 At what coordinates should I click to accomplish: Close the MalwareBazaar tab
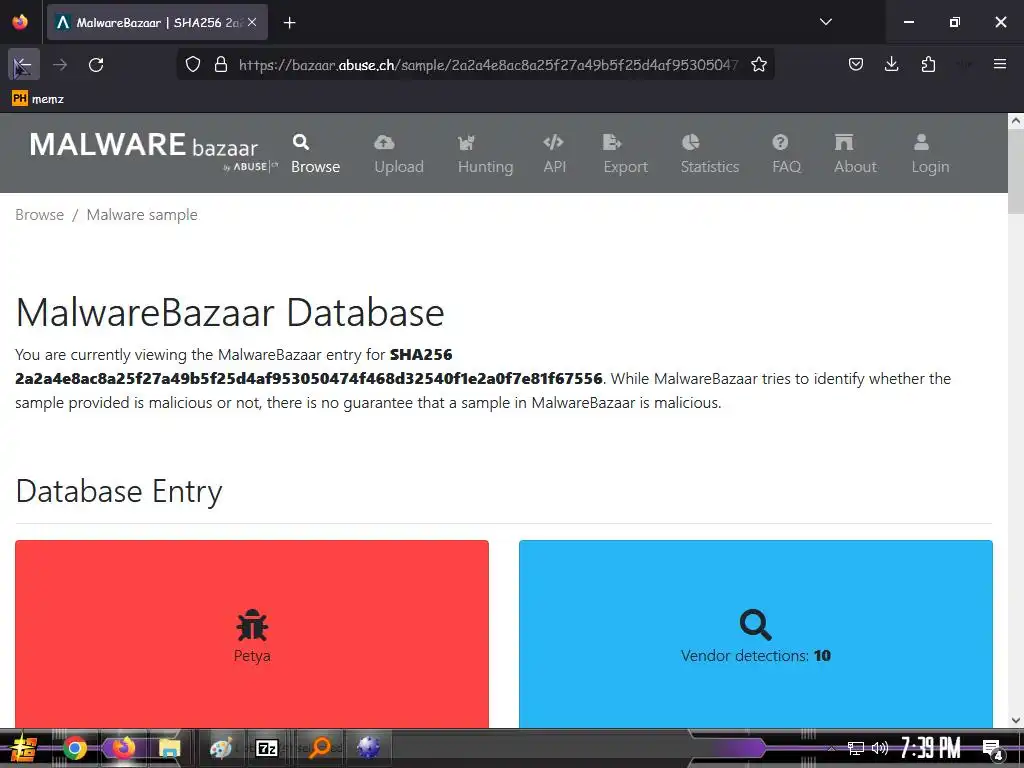(252, 22)
